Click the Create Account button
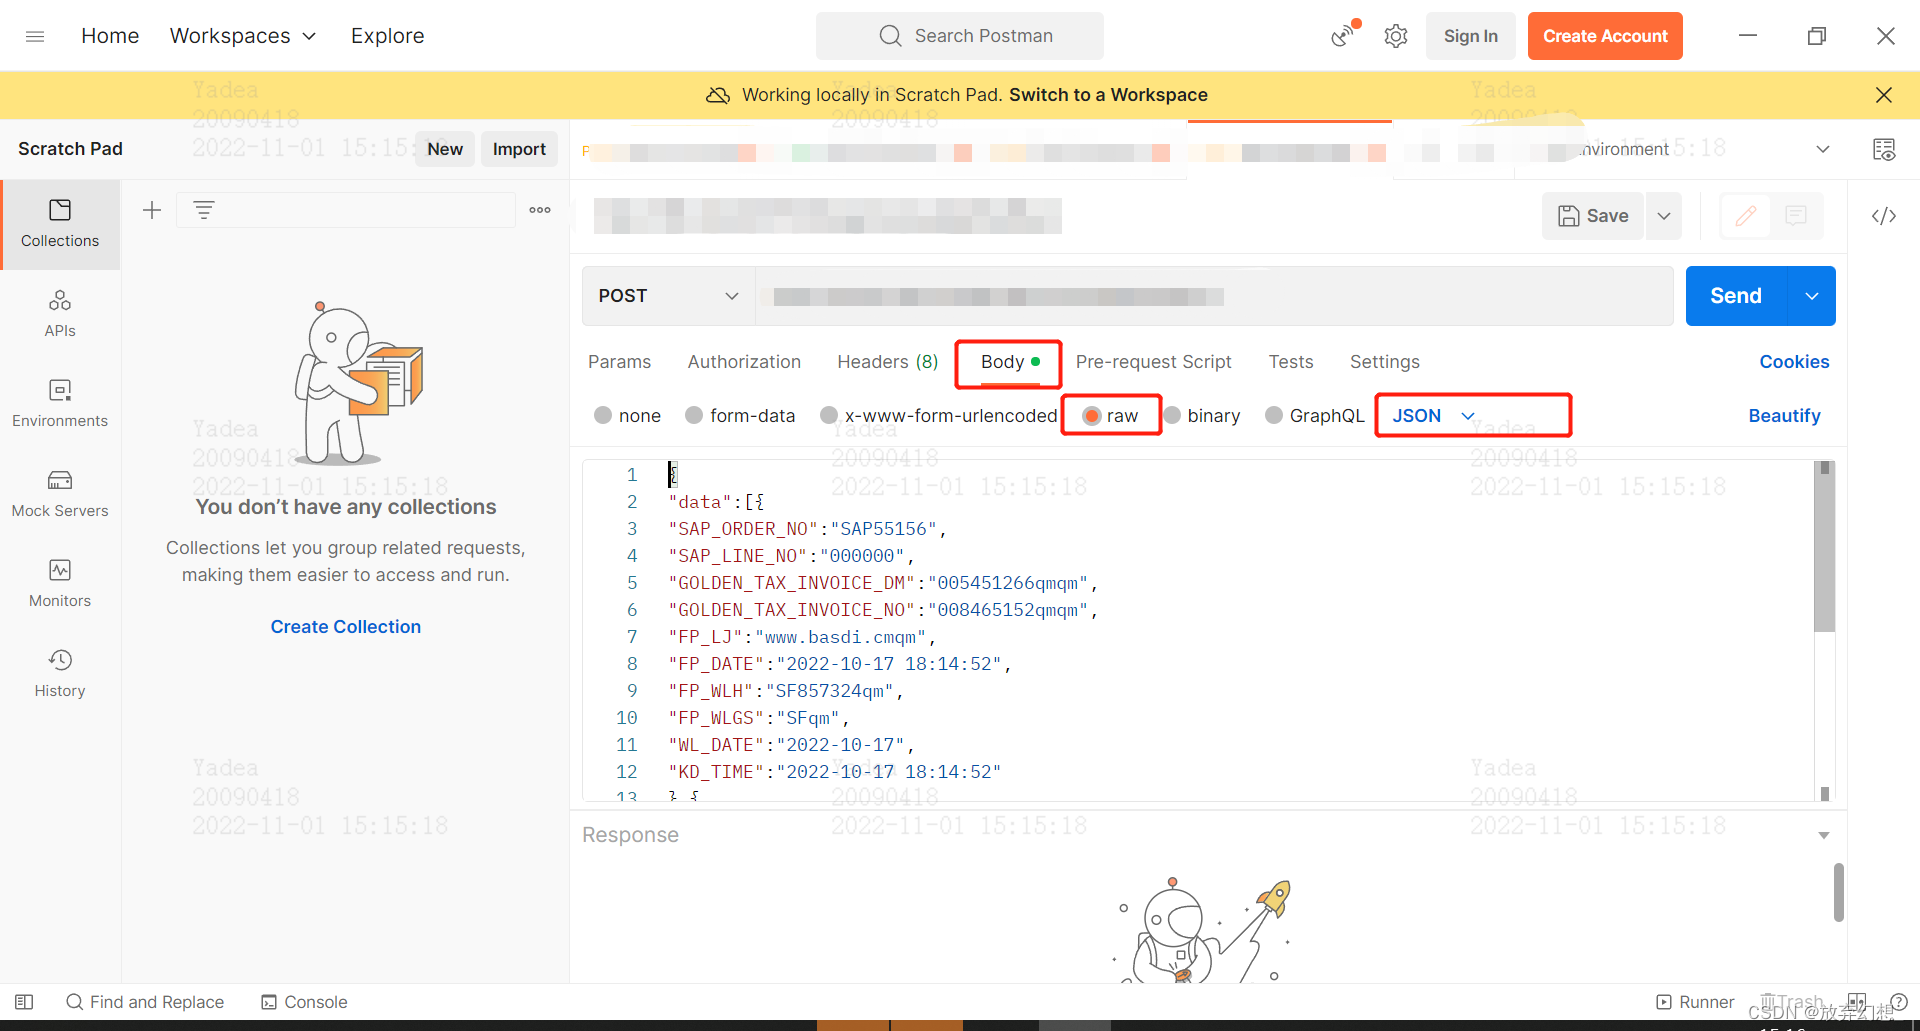 (x=1605, y=36)
